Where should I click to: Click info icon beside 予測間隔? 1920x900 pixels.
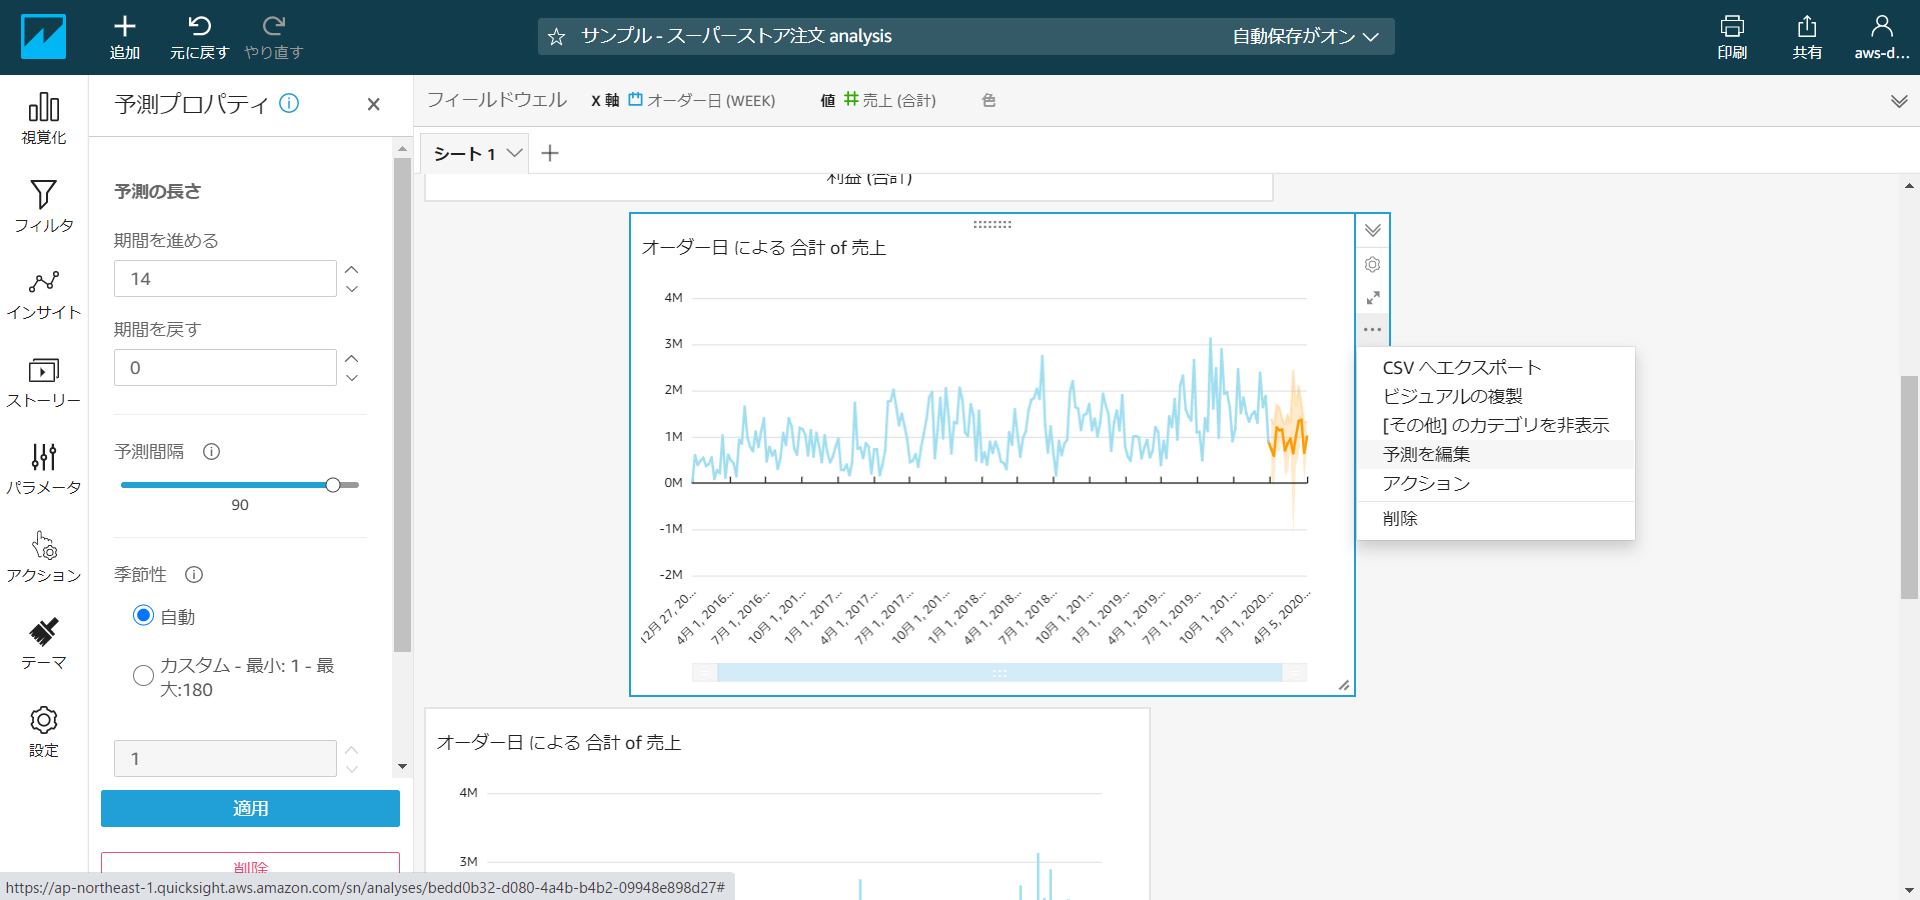click(x=211, y=452)
